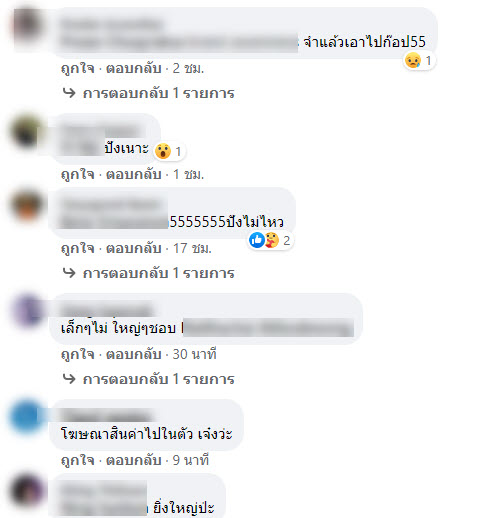Like the โฆษณาสินค้าไปในตัว comment
This screenshot has height=518, width=481.
(78, 460)
